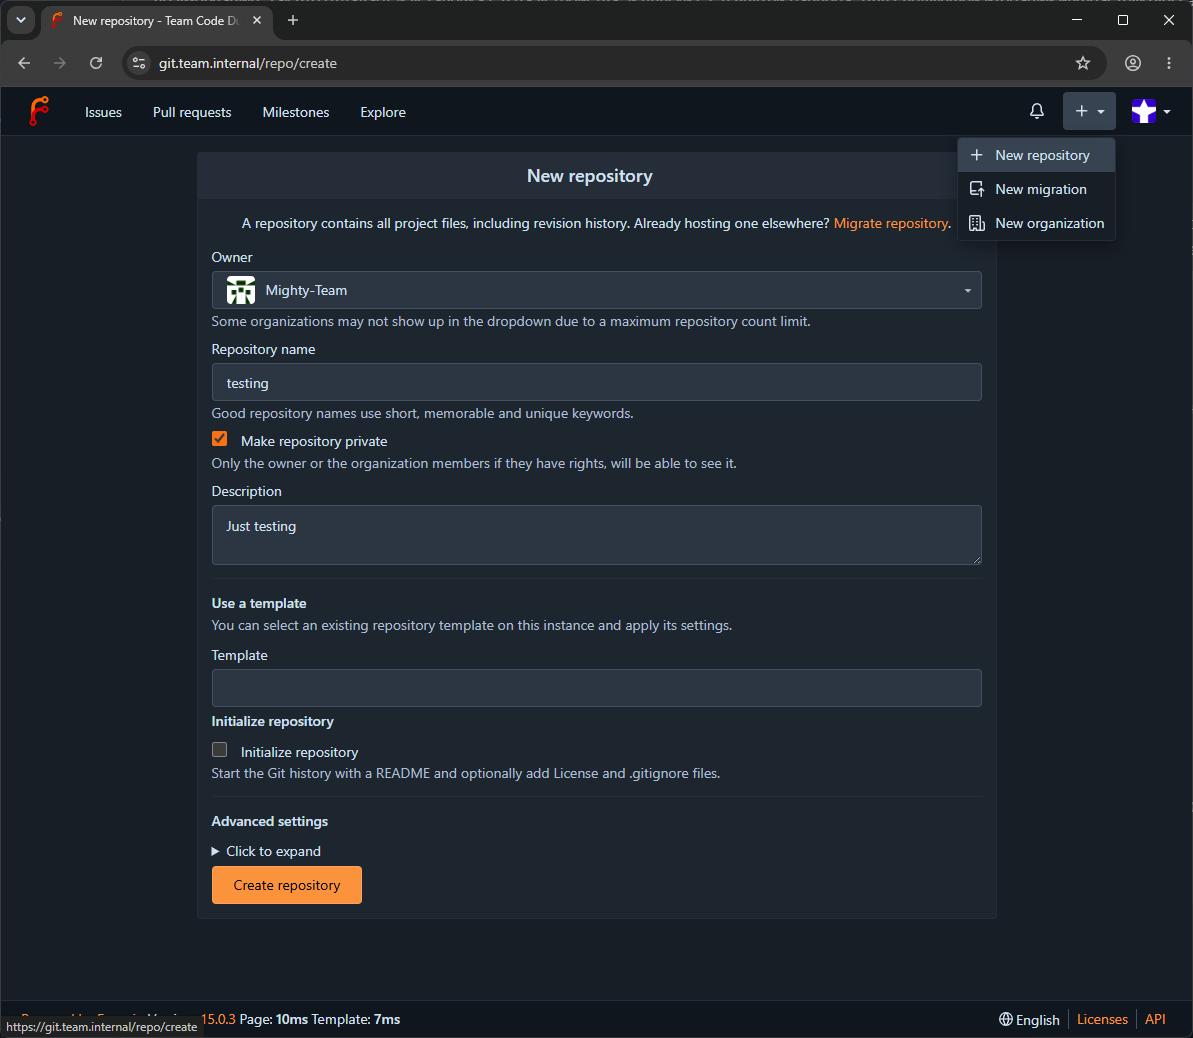Image resolution: width=1193 pixels, height=1038 pixels.
Task: Click the New migration menu icon
Action: (x=977, y=189)
